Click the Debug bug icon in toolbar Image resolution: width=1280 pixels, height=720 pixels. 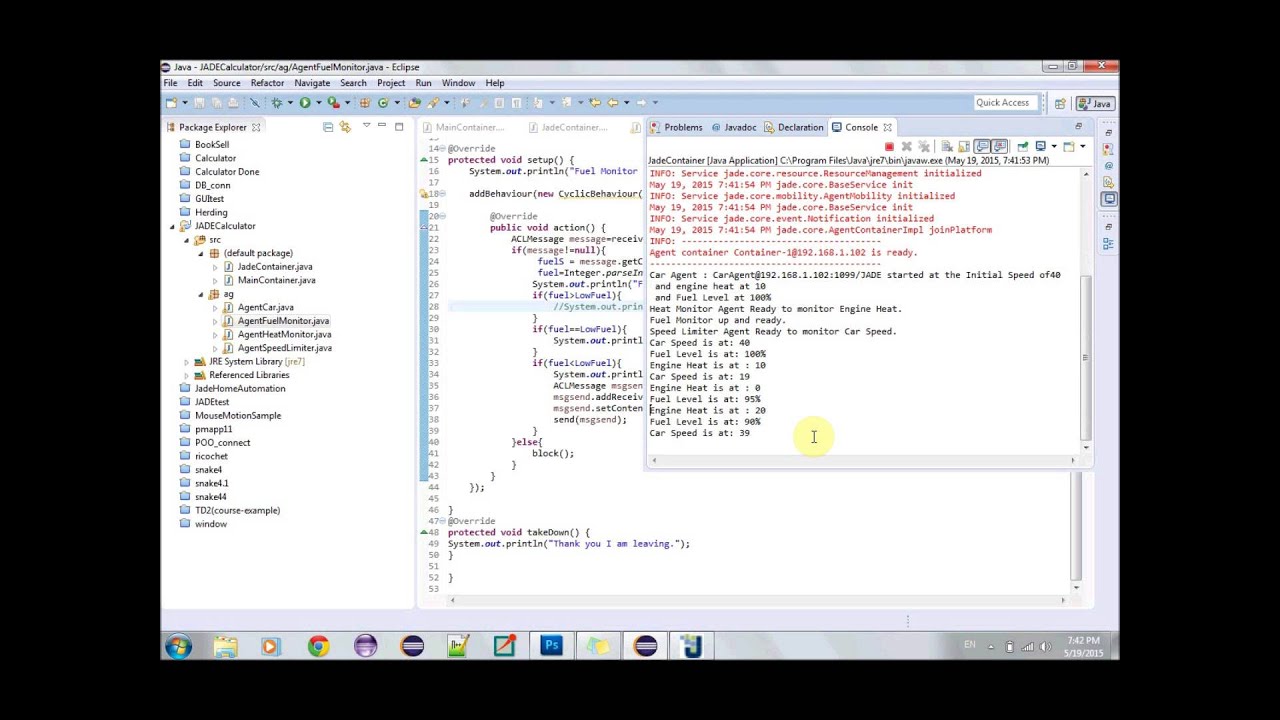tap(277, 102)
